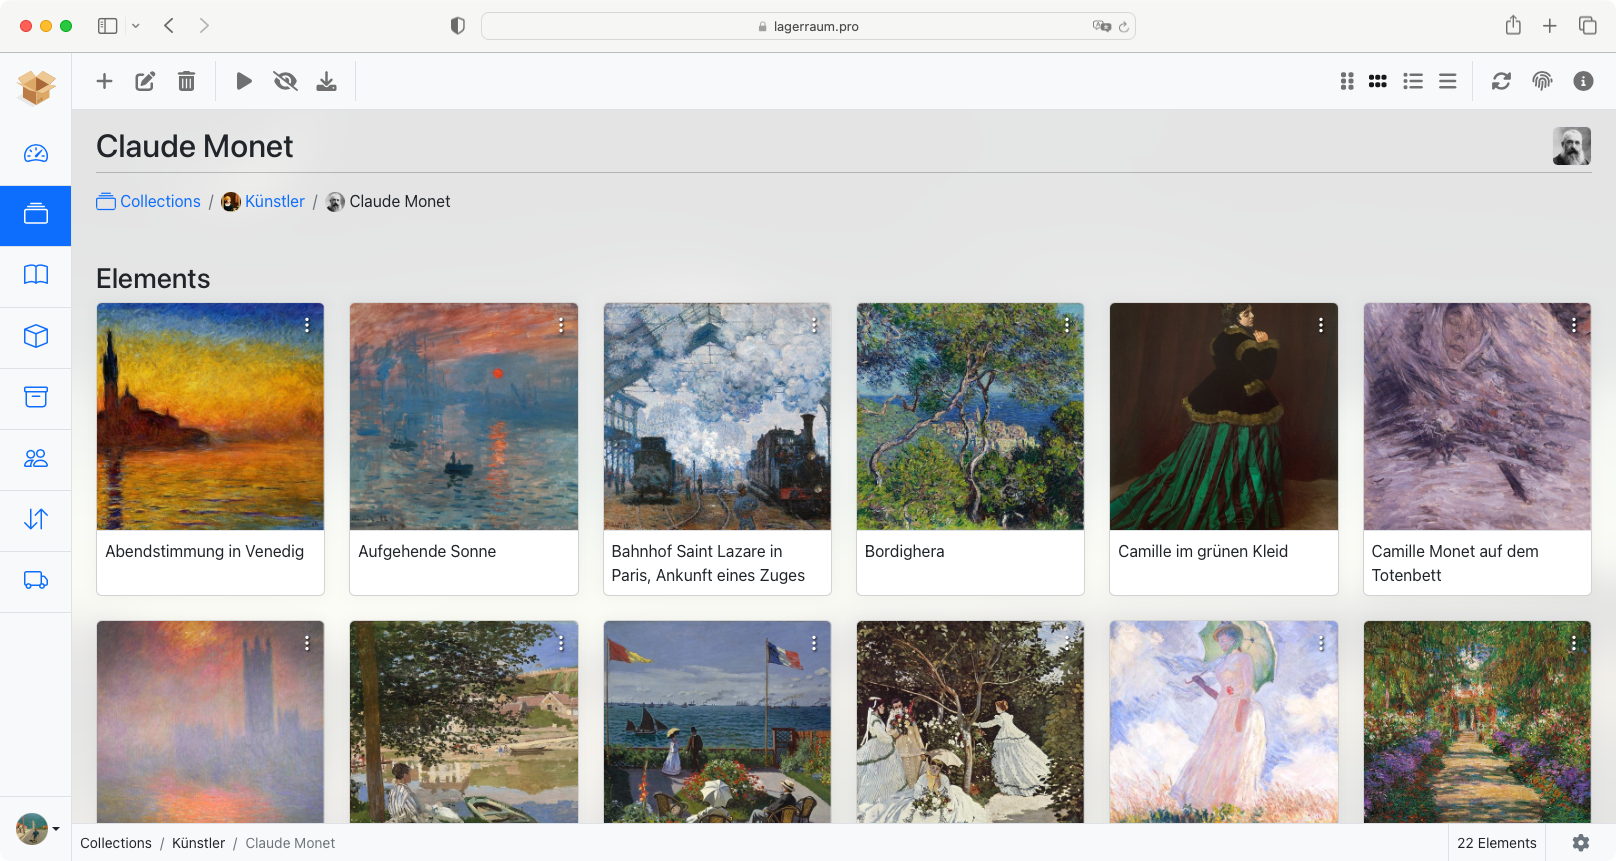This screenshot has width=1616, height=861.
Task: Click the title Bordighera
Action: (904, 551)
